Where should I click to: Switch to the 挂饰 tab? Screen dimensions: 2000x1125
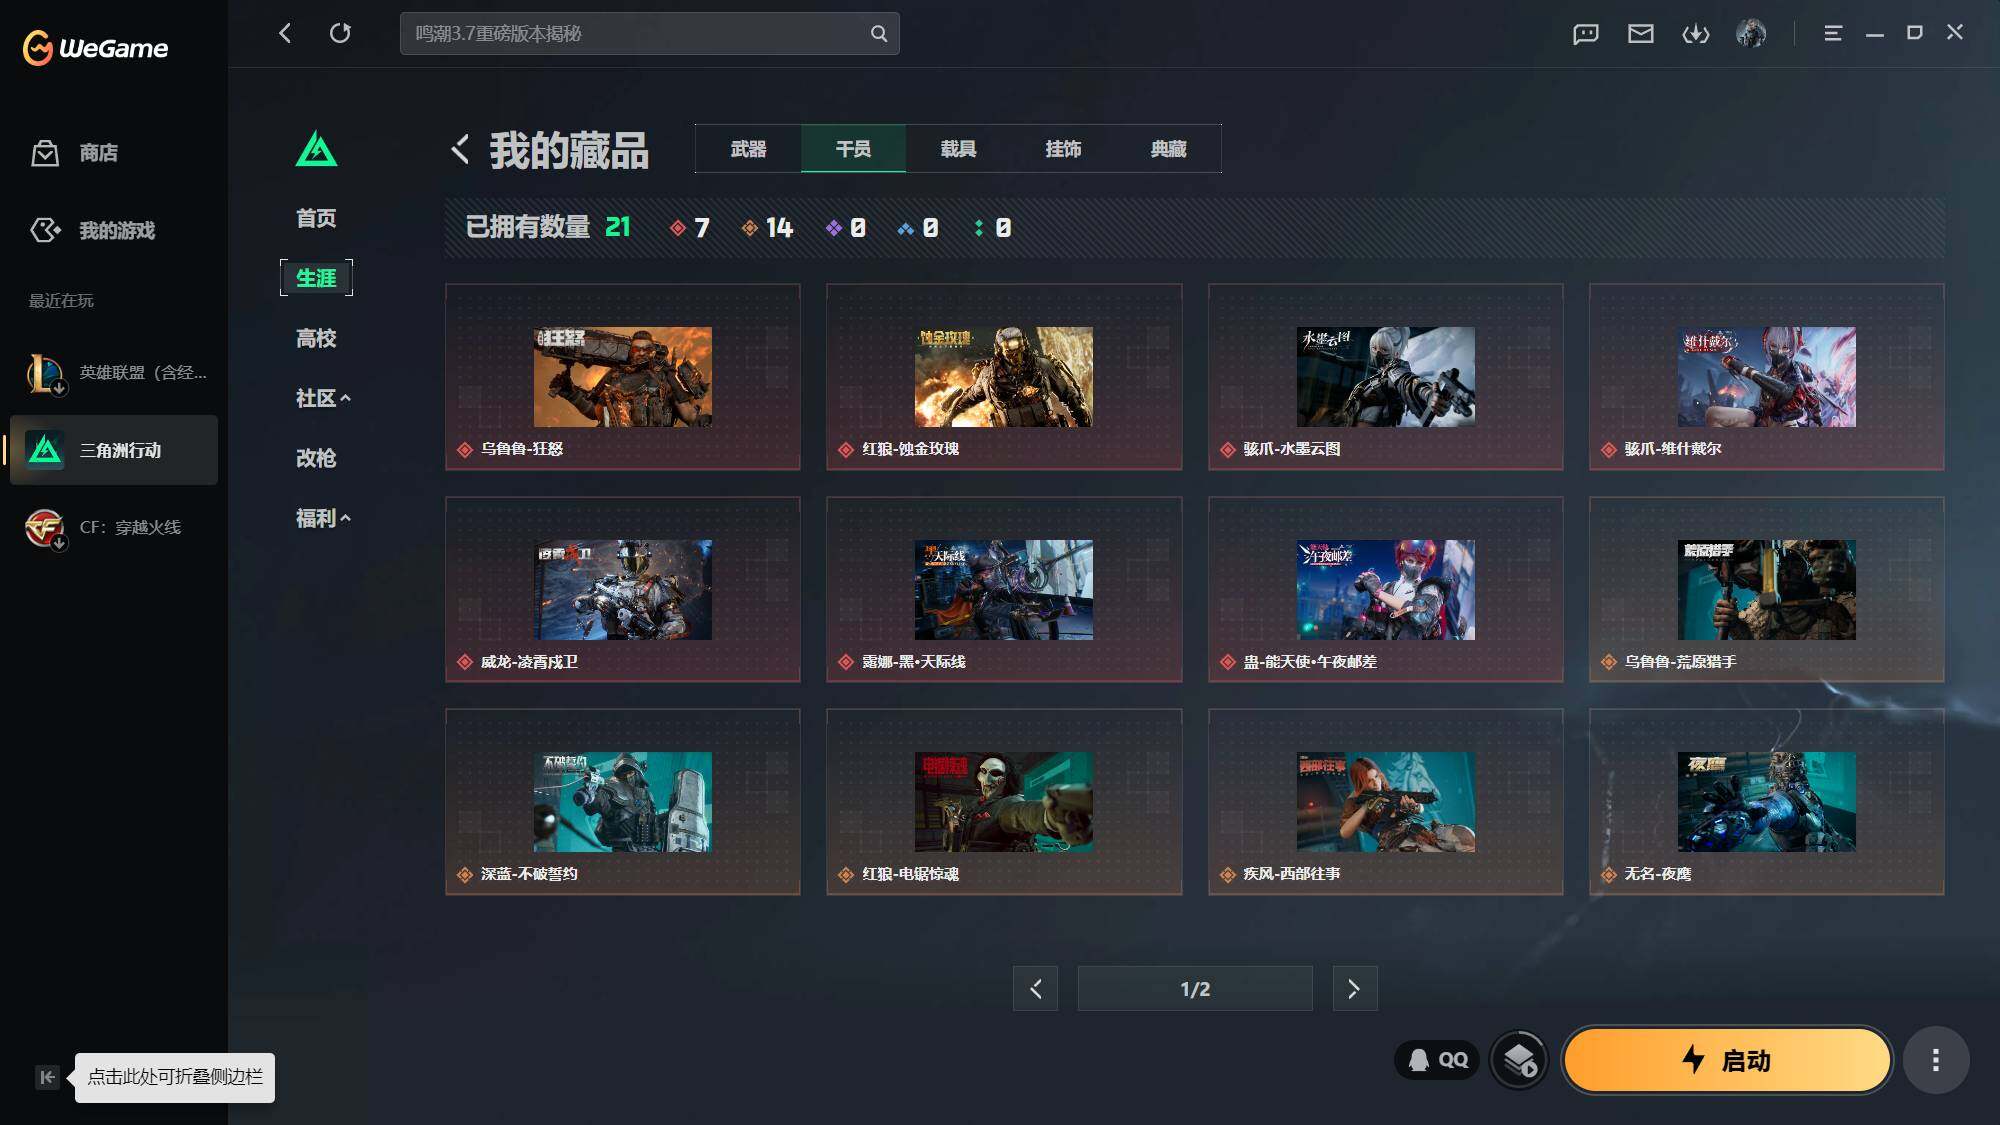(x=1063, y=149)
